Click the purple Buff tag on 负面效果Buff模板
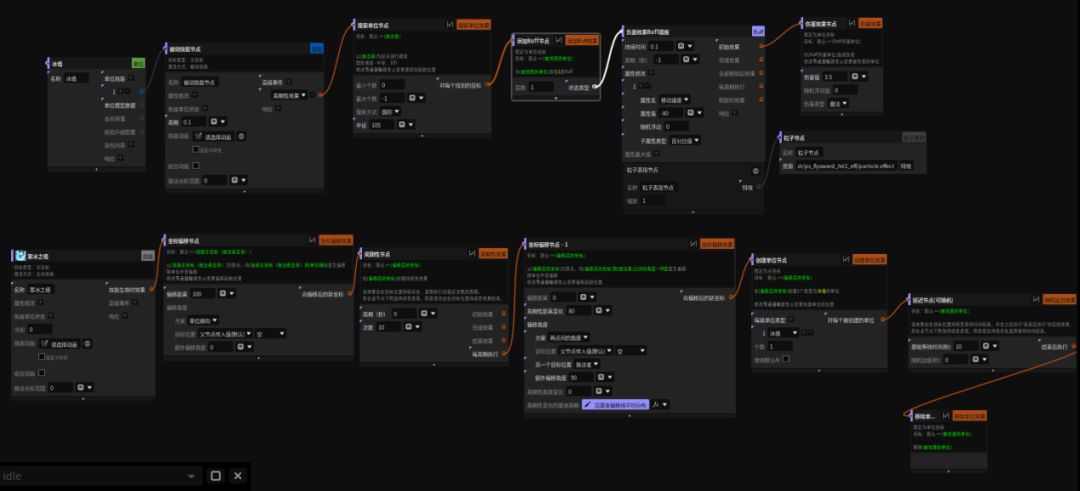The image size is (1080, 491). (x=758, y=32)
